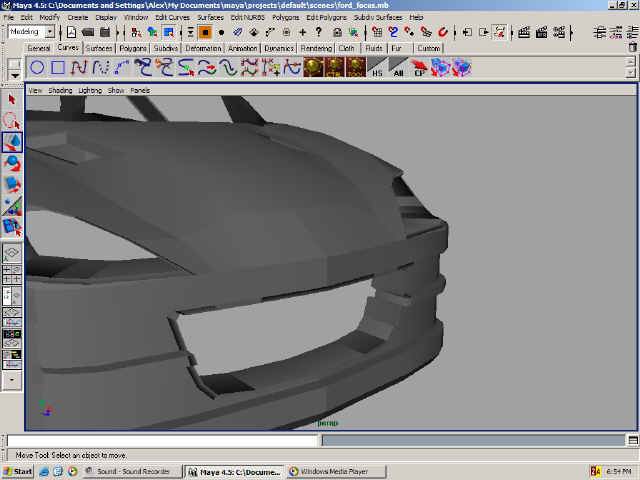The image size is (640, 480).
Task: Click the HS shelf button
Action: 377,68
